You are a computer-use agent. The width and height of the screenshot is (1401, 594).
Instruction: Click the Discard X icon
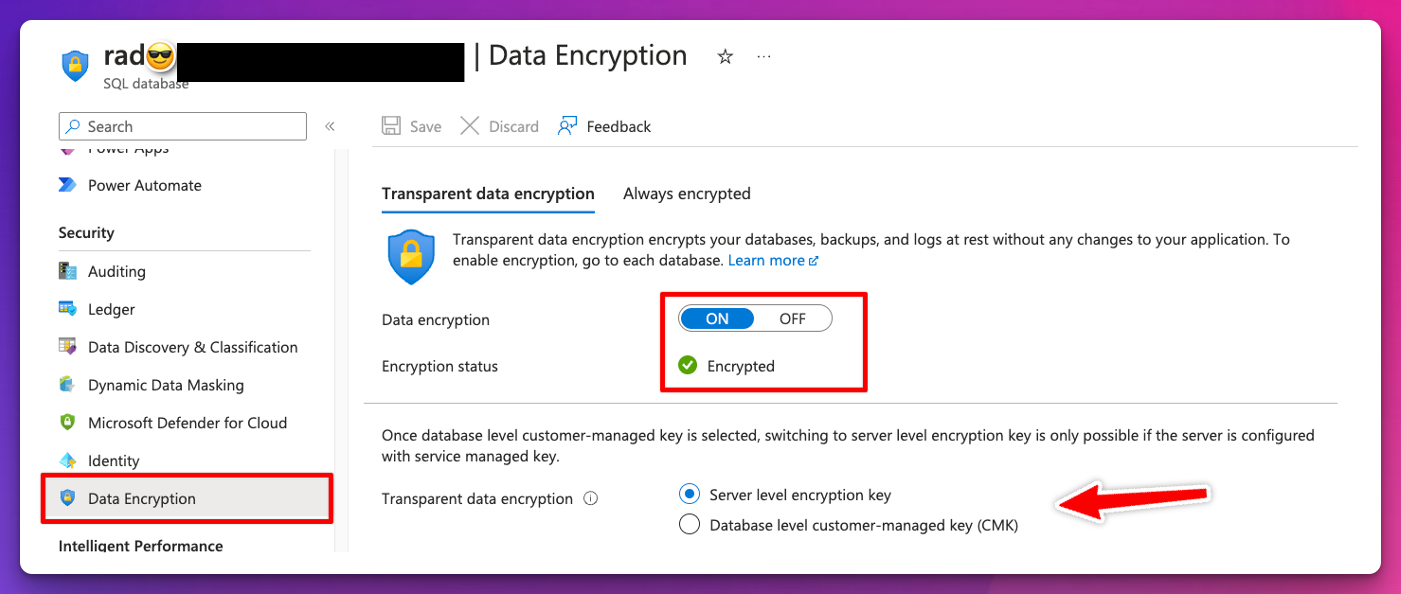469,126
